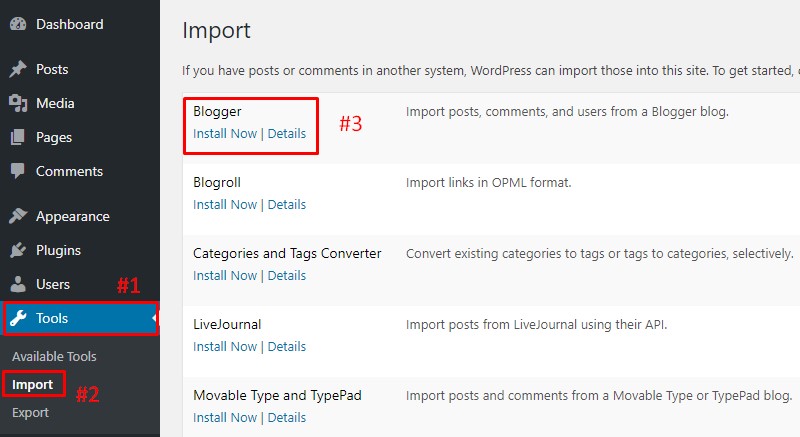Open Details for Categories and Tags Converter
This screenshot has width=800, height=437.
[287, 275]
